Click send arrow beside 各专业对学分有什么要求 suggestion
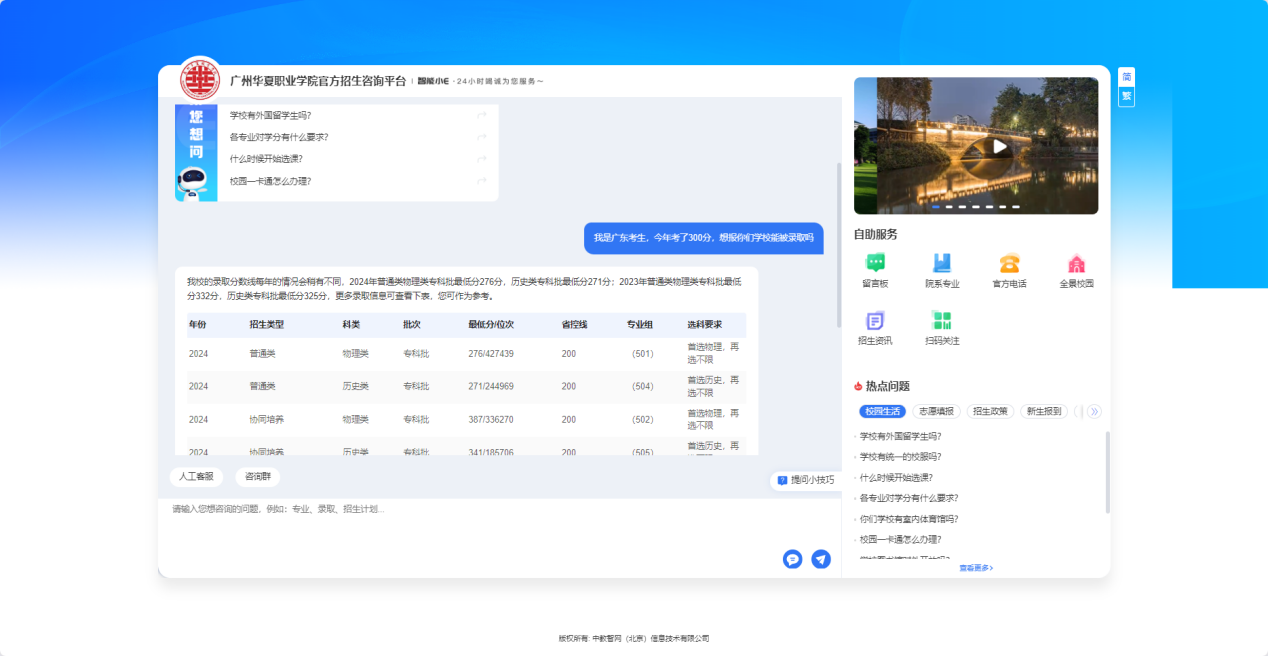This screenshot has width=1268, height=656. coord(482,137)
